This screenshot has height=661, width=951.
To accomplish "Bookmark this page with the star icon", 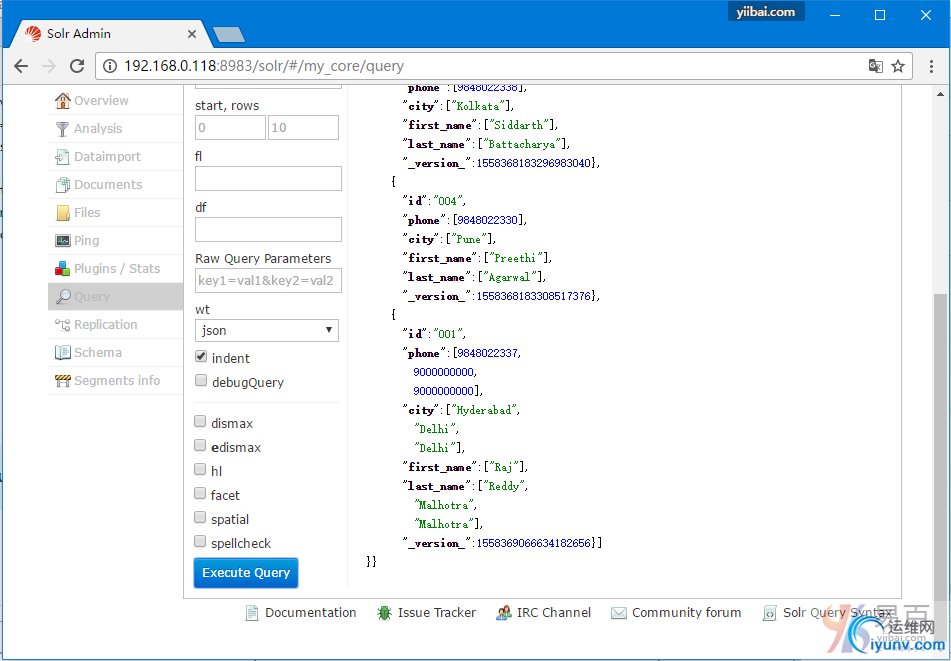I will click(x=898, y=66).
